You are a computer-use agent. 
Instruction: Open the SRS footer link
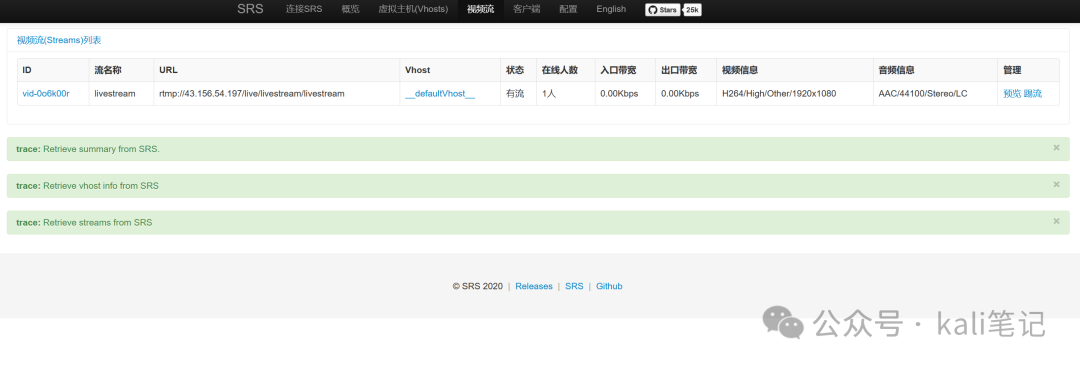[x=574, y=286]
